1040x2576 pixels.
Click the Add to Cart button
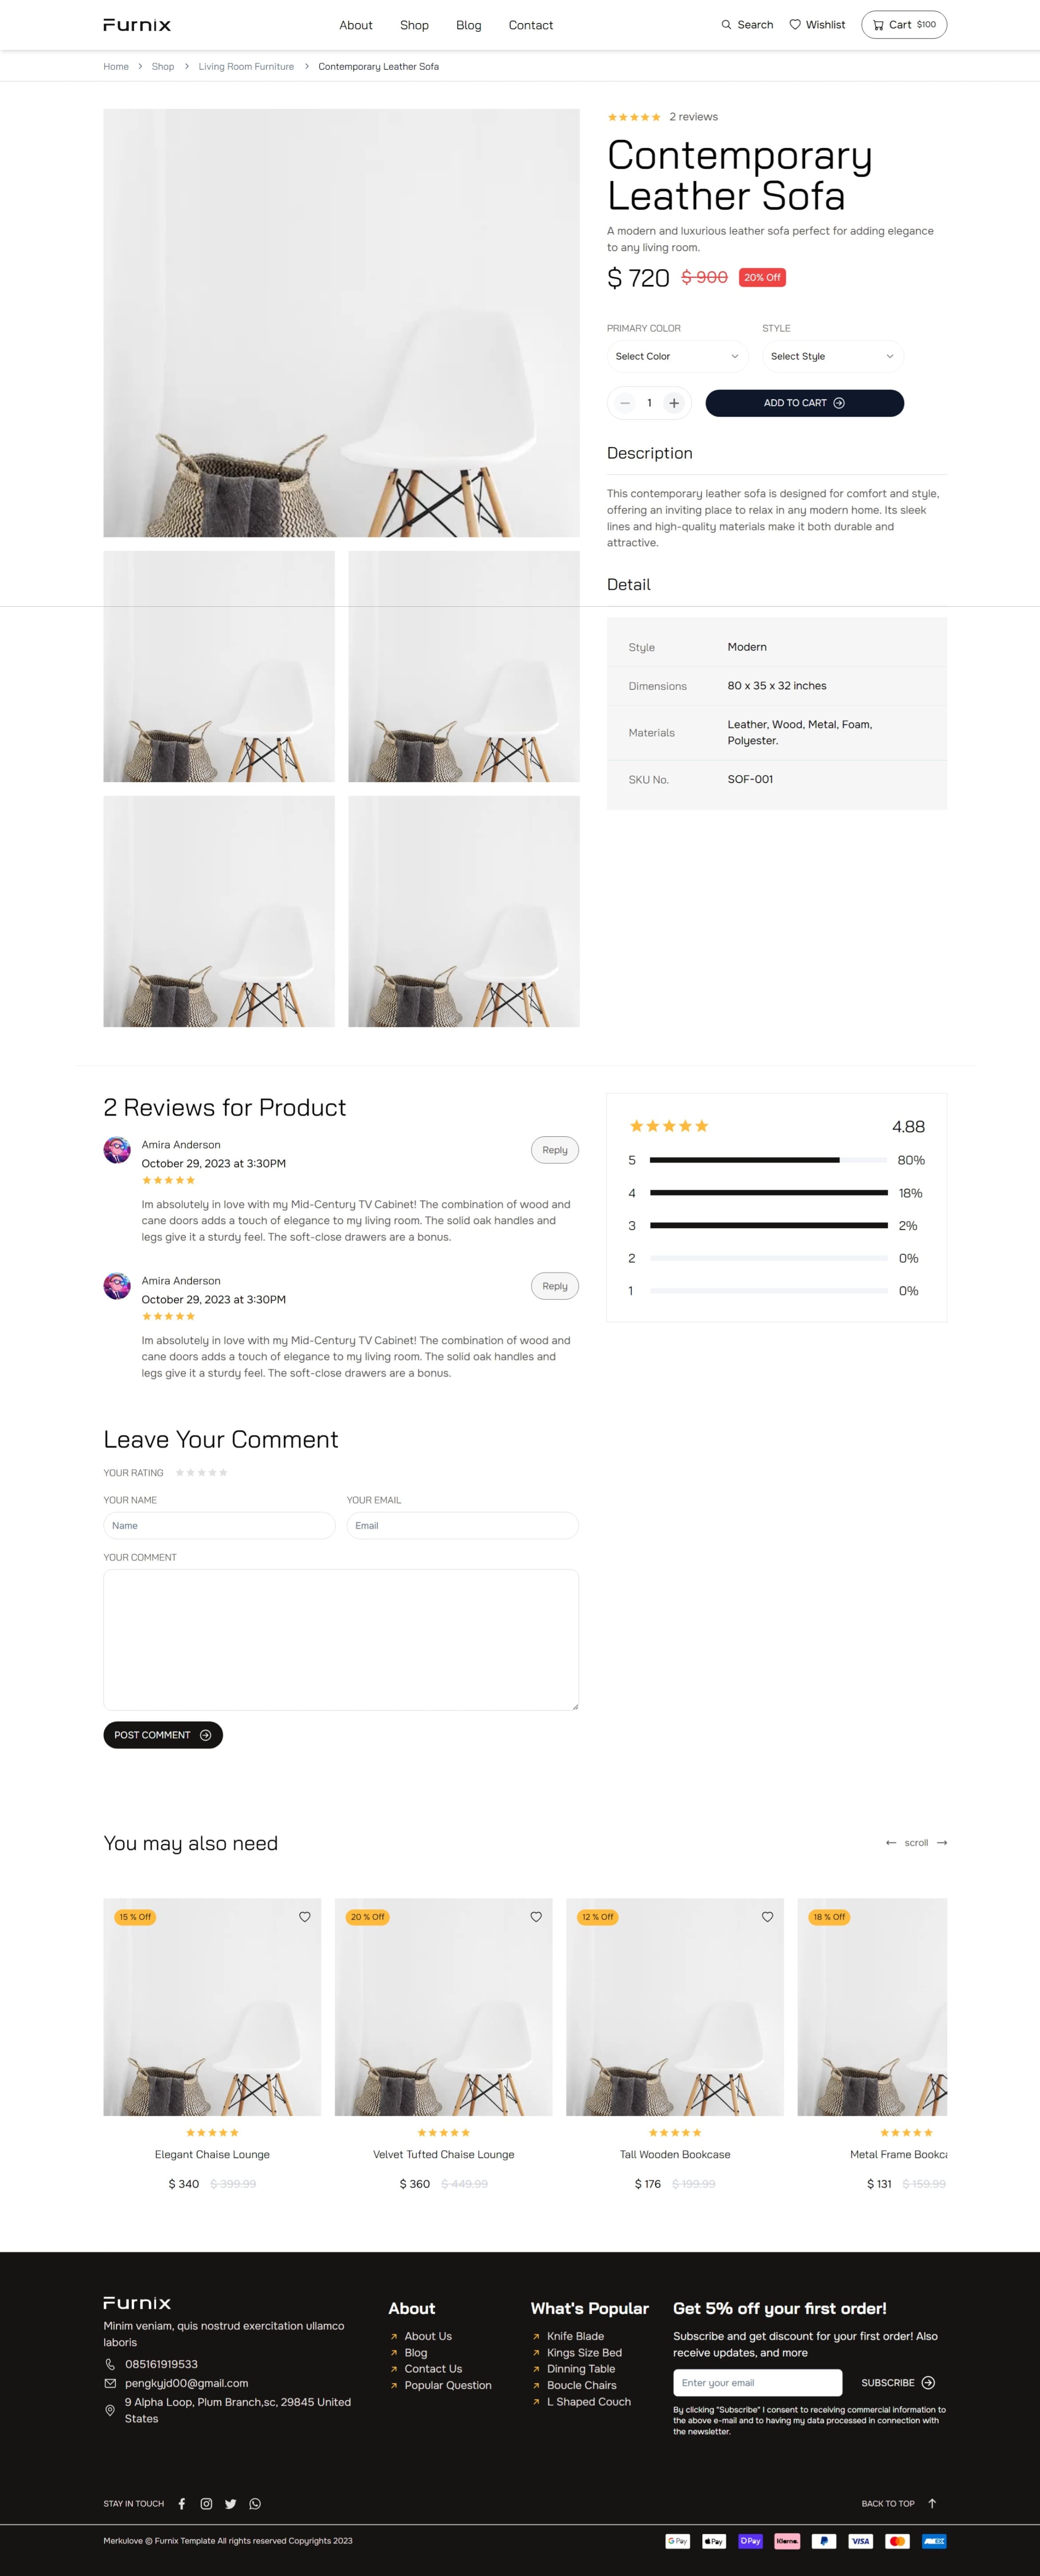tap(804, 403)
